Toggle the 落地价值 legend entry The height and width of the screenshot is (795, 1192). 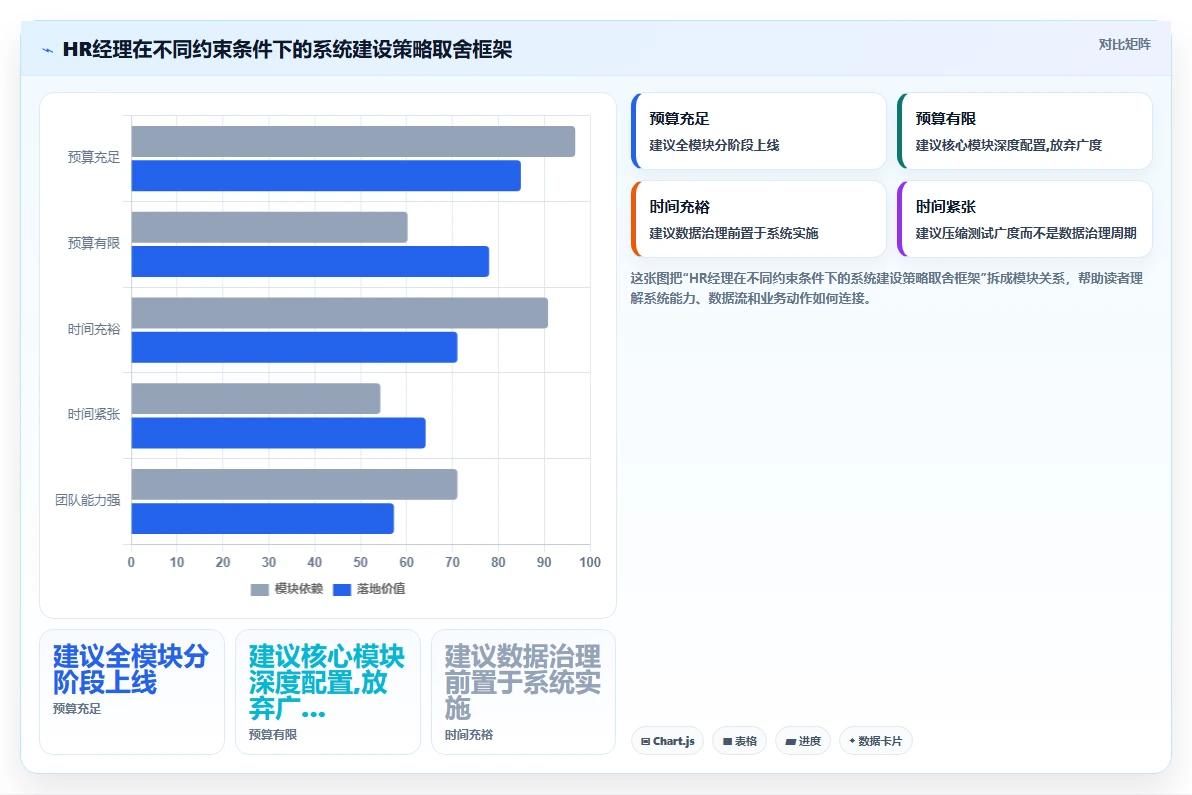(x=369, y=589)
